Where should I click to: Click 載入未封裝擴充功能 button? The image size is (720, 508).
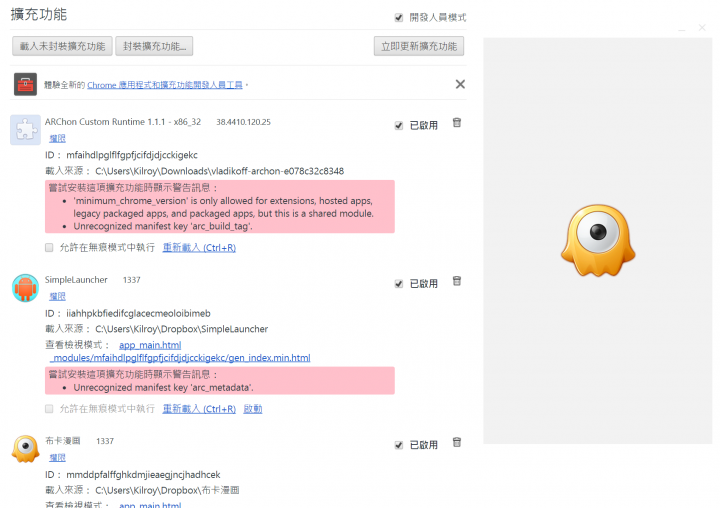click(62, 46)
